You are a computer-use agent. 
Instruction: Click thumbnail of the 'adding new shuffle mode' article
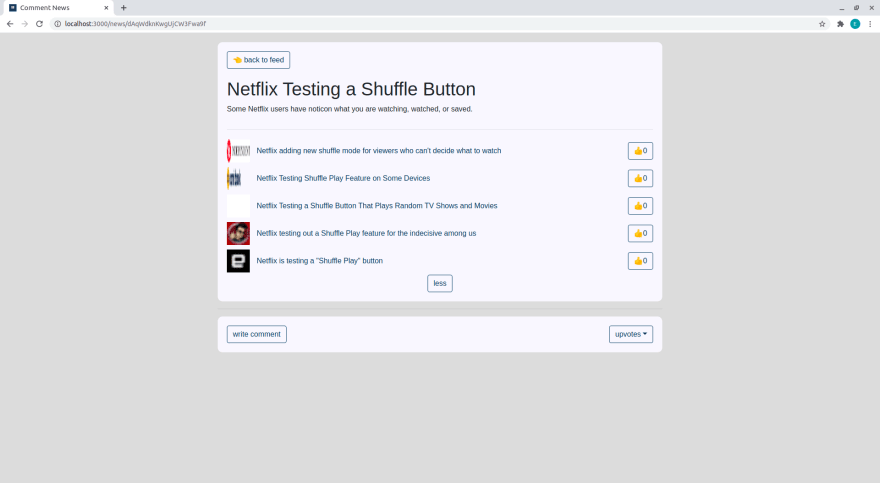239,151
